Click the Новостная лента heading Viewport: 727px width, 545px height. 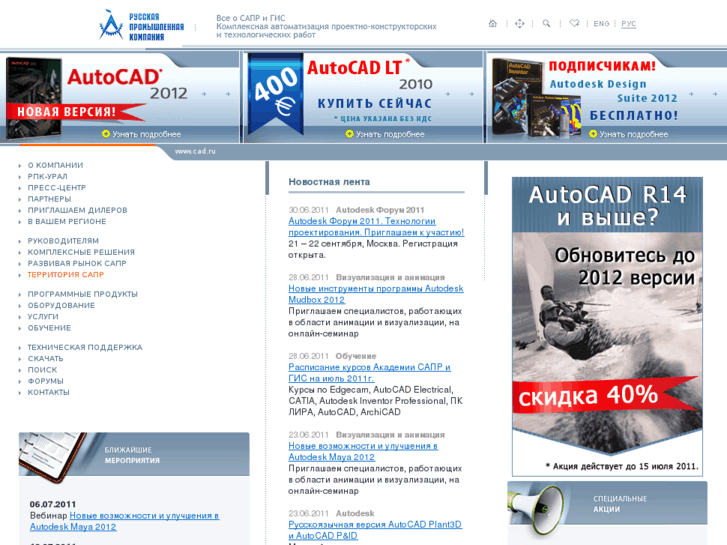[329, 182]
